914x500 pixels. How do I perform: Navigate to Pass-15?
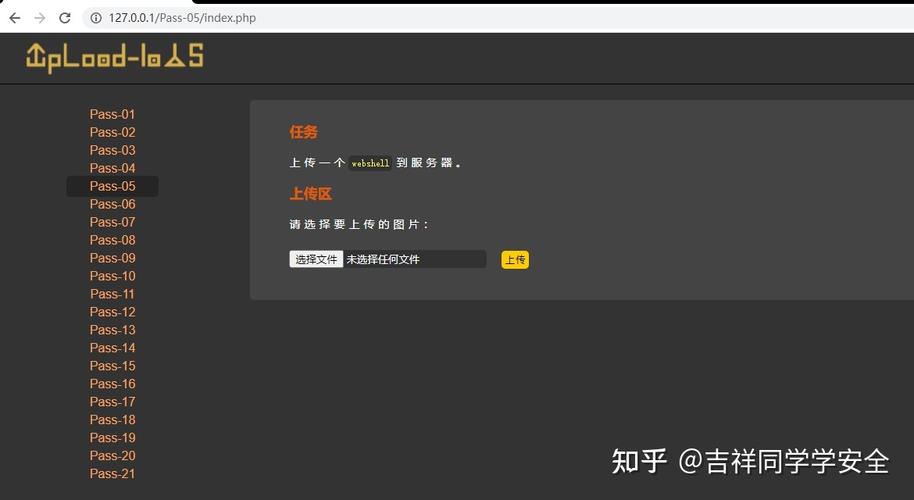tap(113, 366)
